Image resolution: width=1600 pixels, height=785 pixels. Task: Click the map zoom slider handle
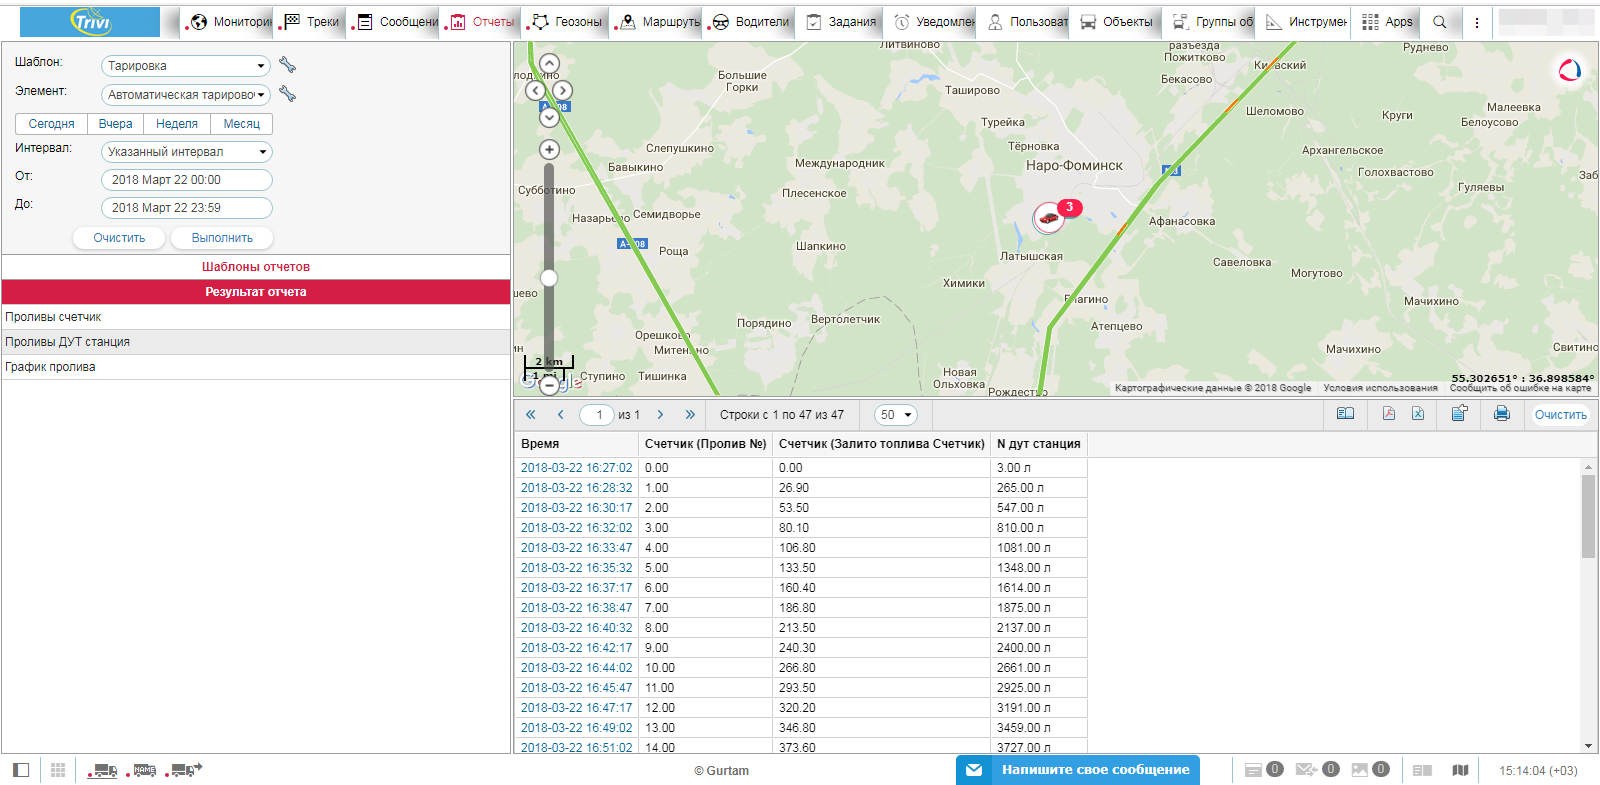tap(549, 278)
